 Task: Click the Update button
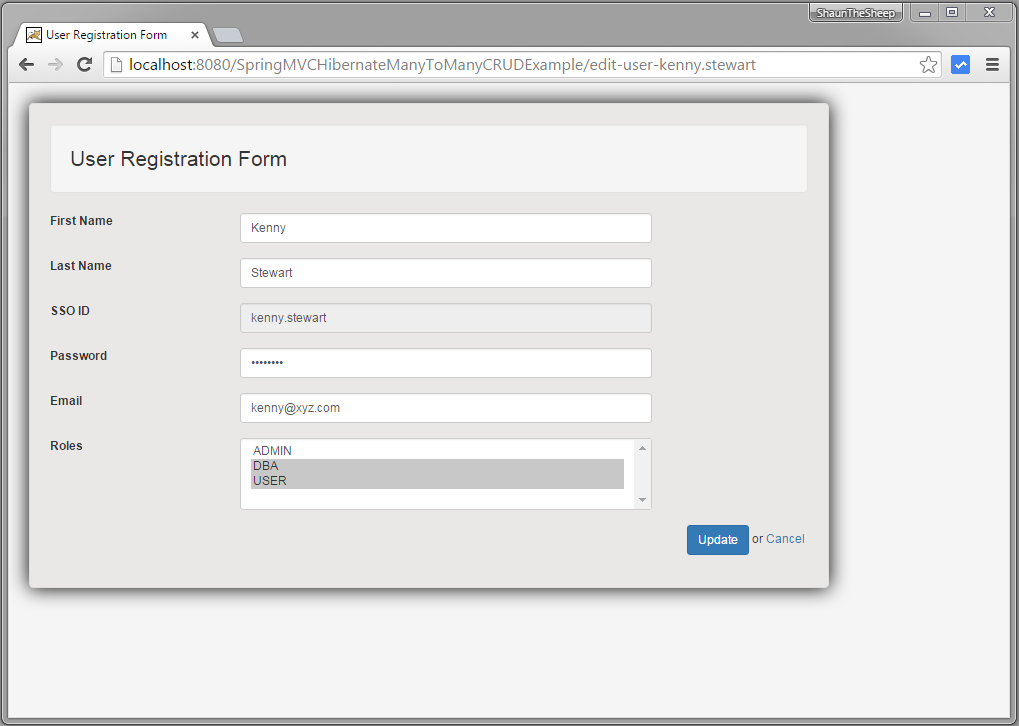[717, 539]
